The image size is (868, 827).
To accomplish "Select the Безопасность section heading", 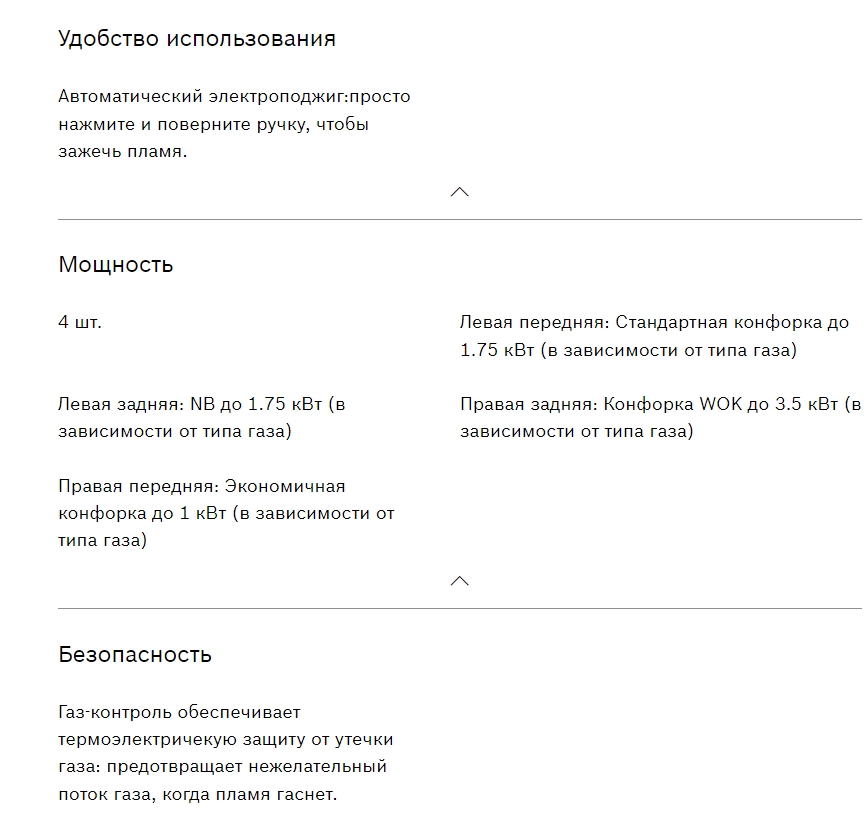I will pyautogui.click(x=135, y=655).
